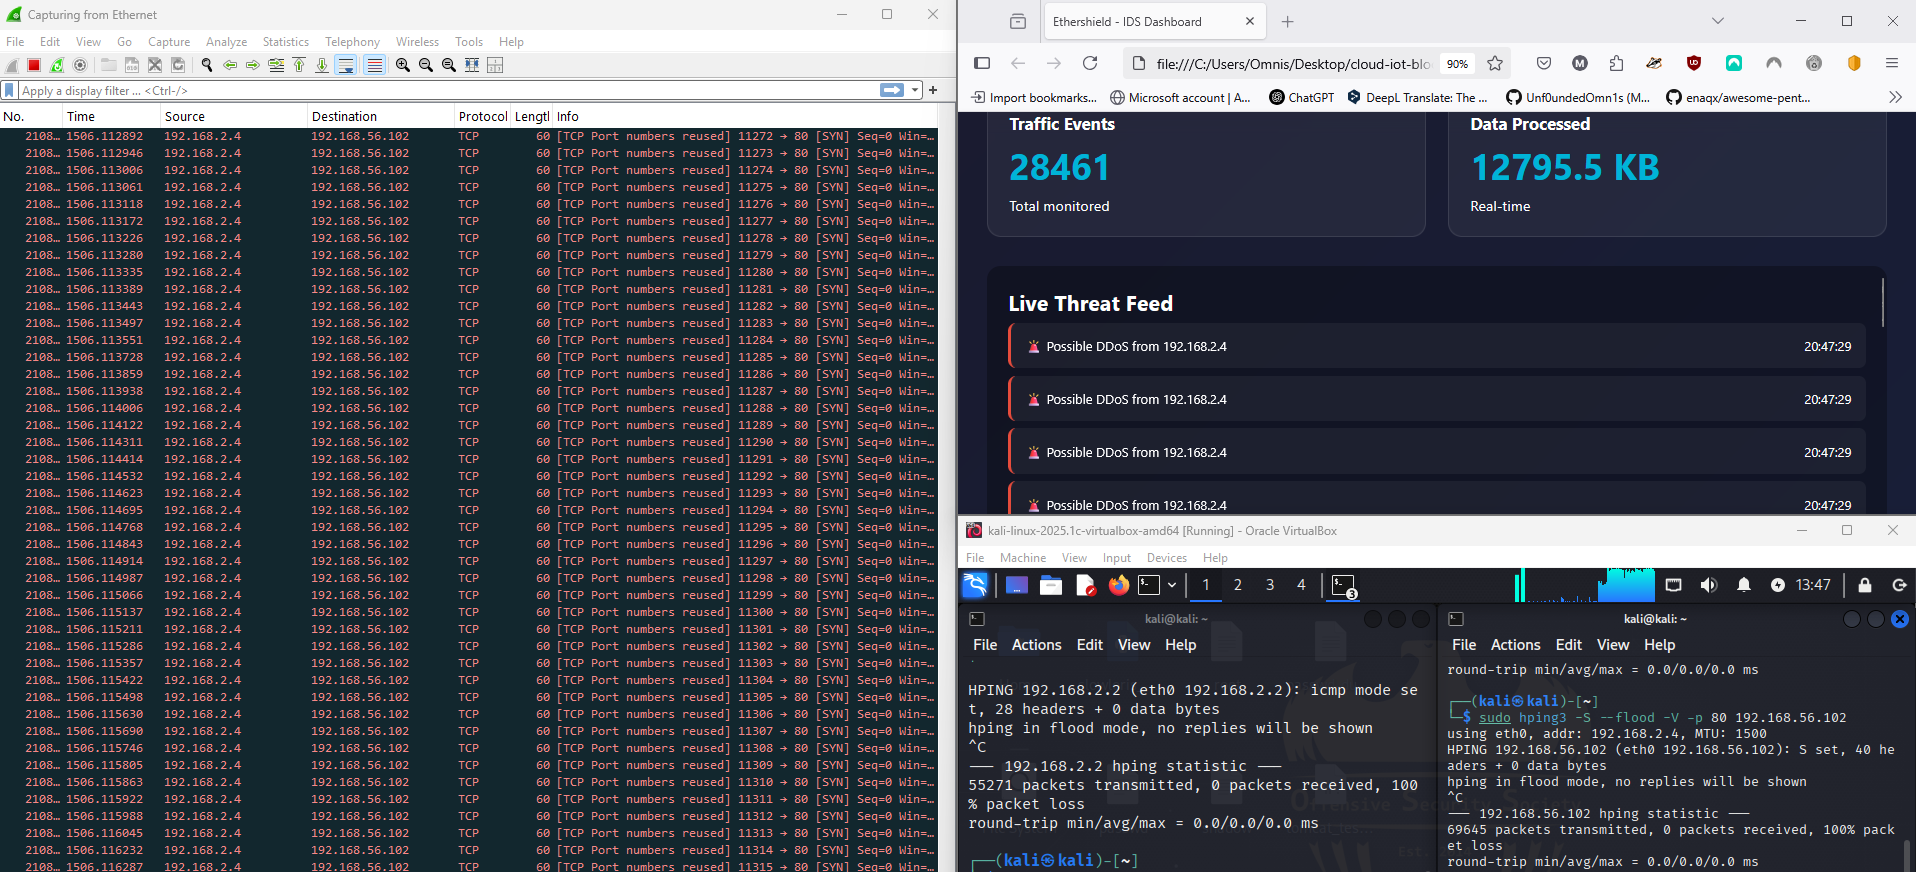1916x872 pixels.
Task: Open Kali applications menu dragon icon
Action: click(x=975, y=585)
